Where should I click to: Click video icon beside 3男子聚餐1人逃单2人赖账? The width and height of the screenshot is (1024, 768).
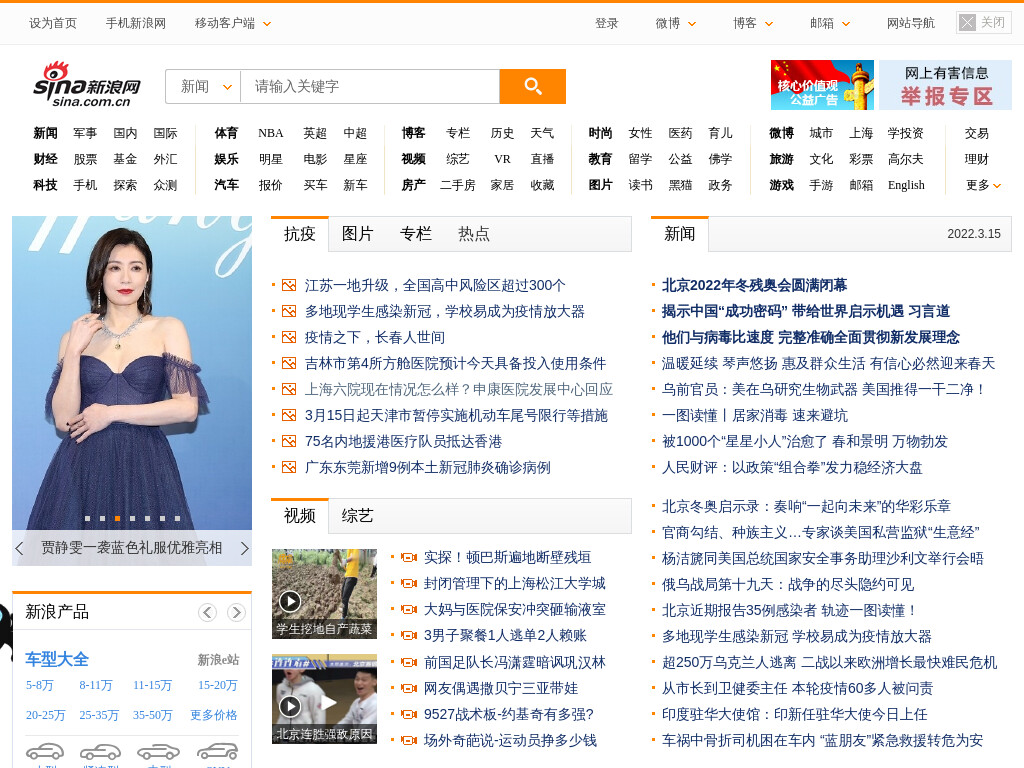click(x=409, y=635)
